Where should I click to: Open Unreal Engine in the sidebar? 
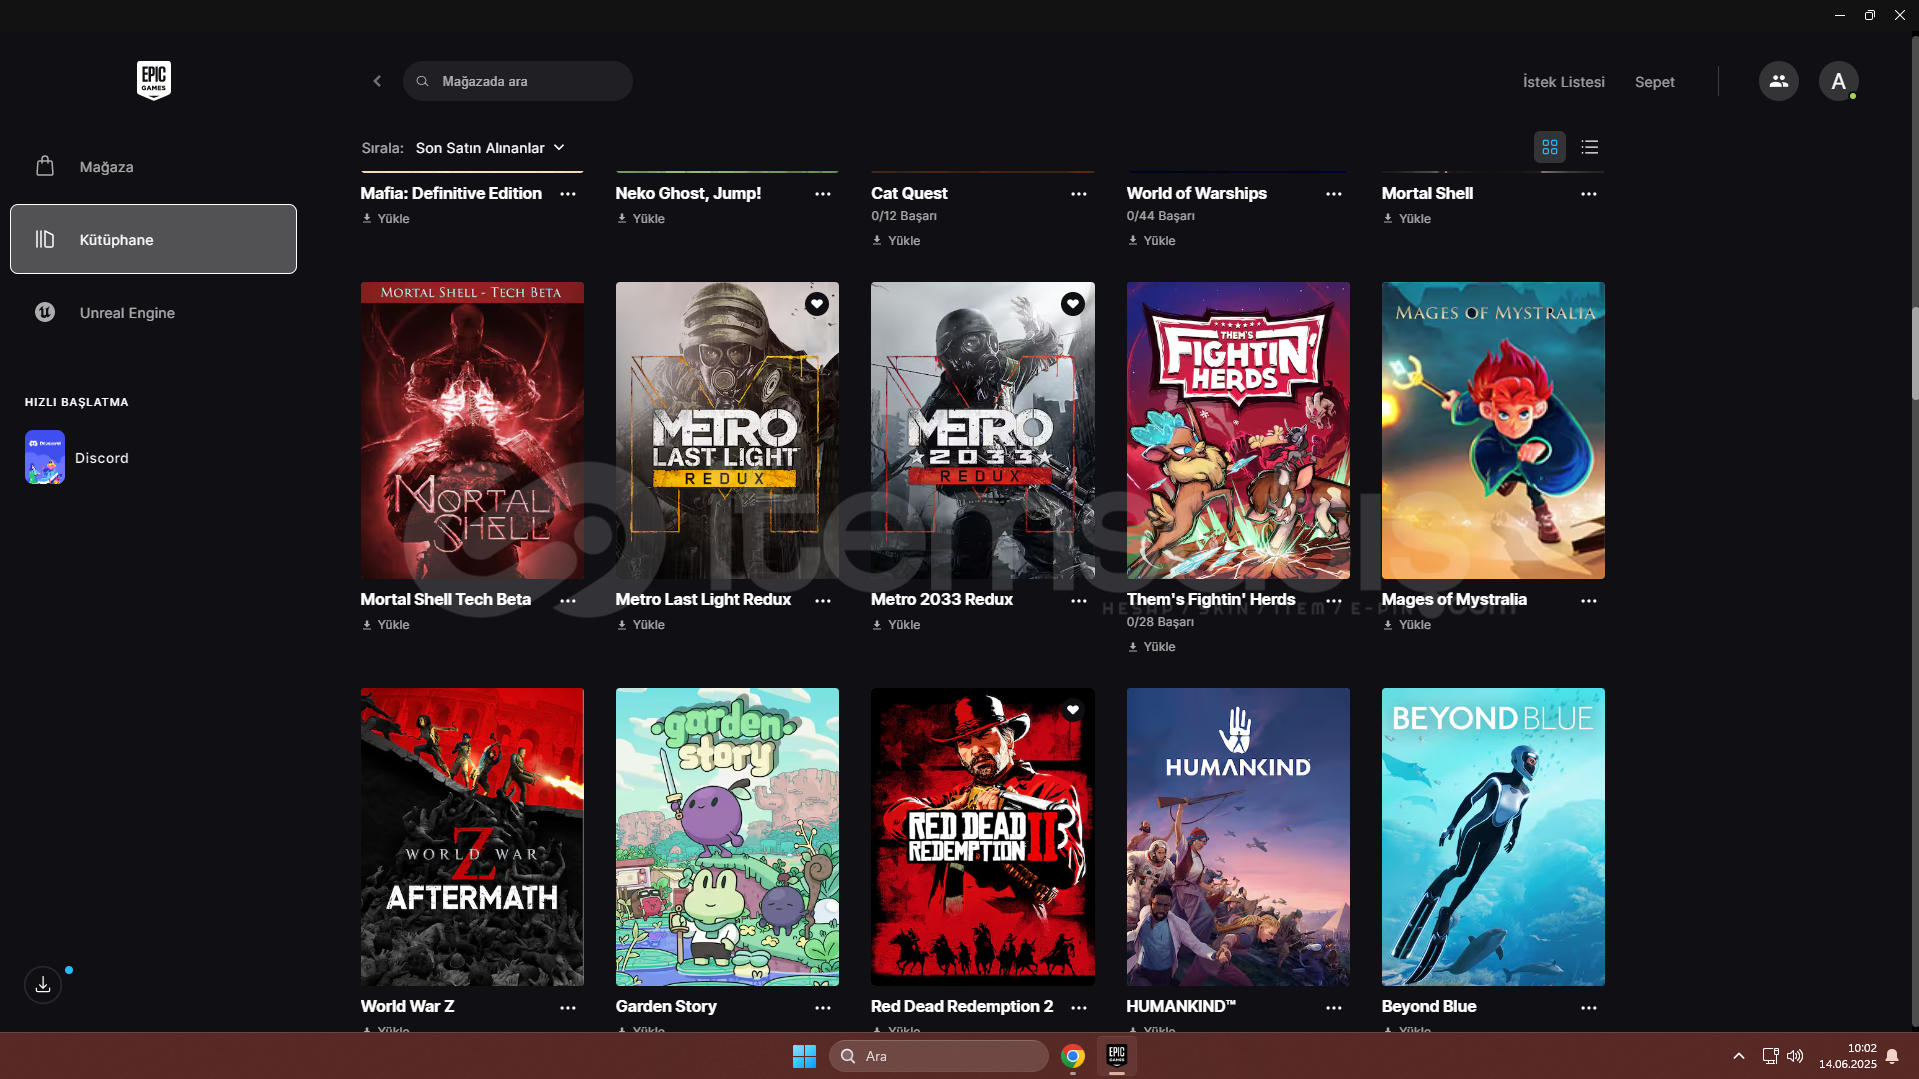[153, 312]
